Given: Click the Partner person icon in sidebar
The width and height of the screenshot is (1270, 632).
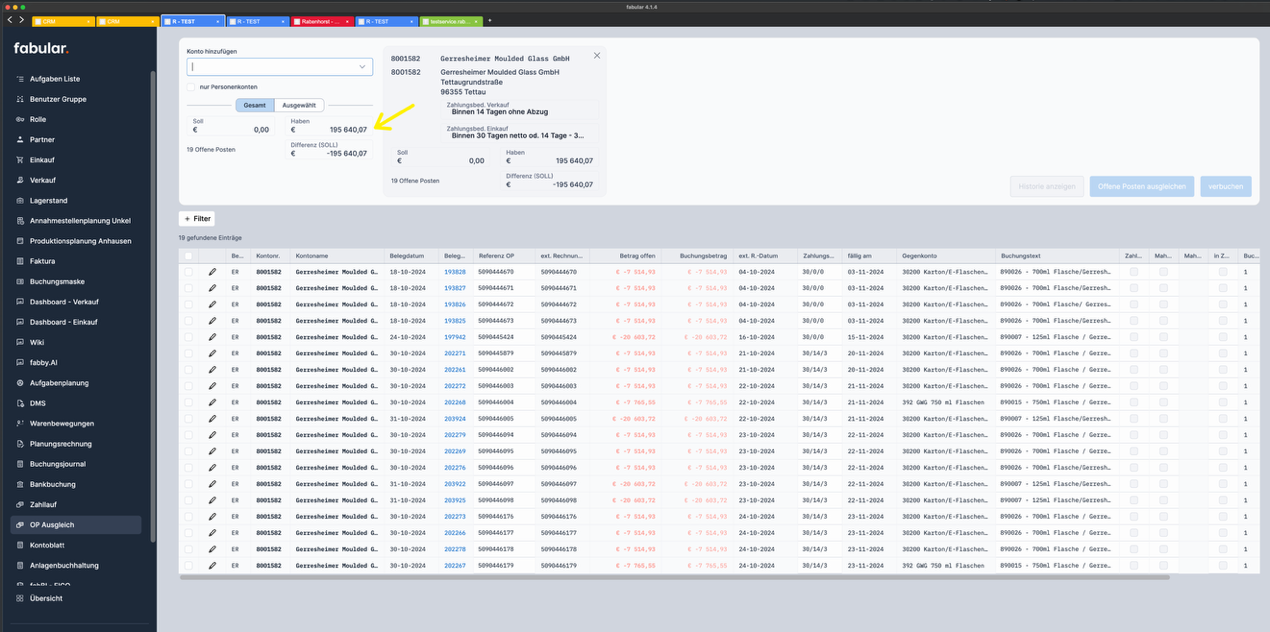Looking at the screenshot, I should 20,140.
